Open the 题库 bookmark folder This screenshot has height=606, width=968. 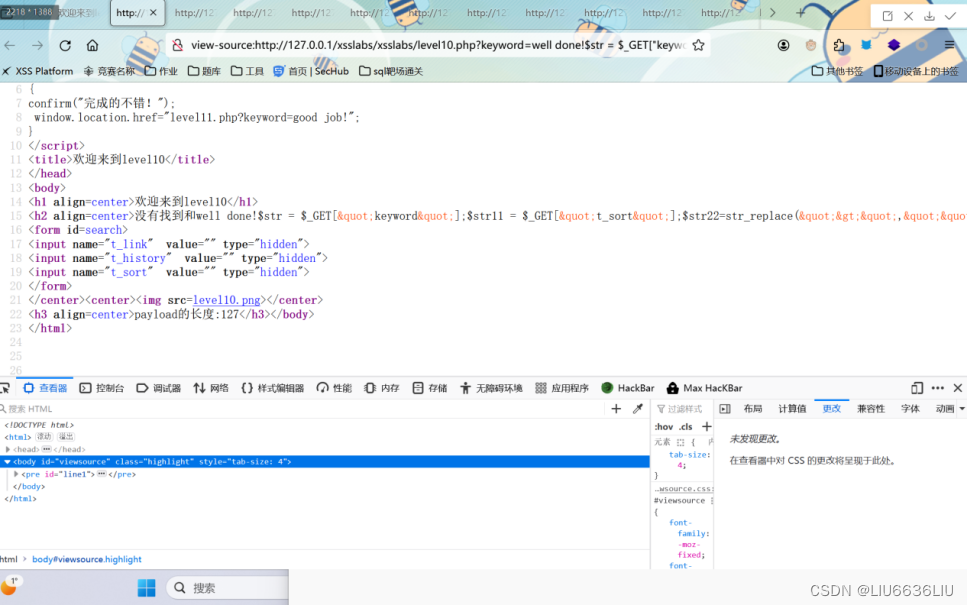coord(204,71)
